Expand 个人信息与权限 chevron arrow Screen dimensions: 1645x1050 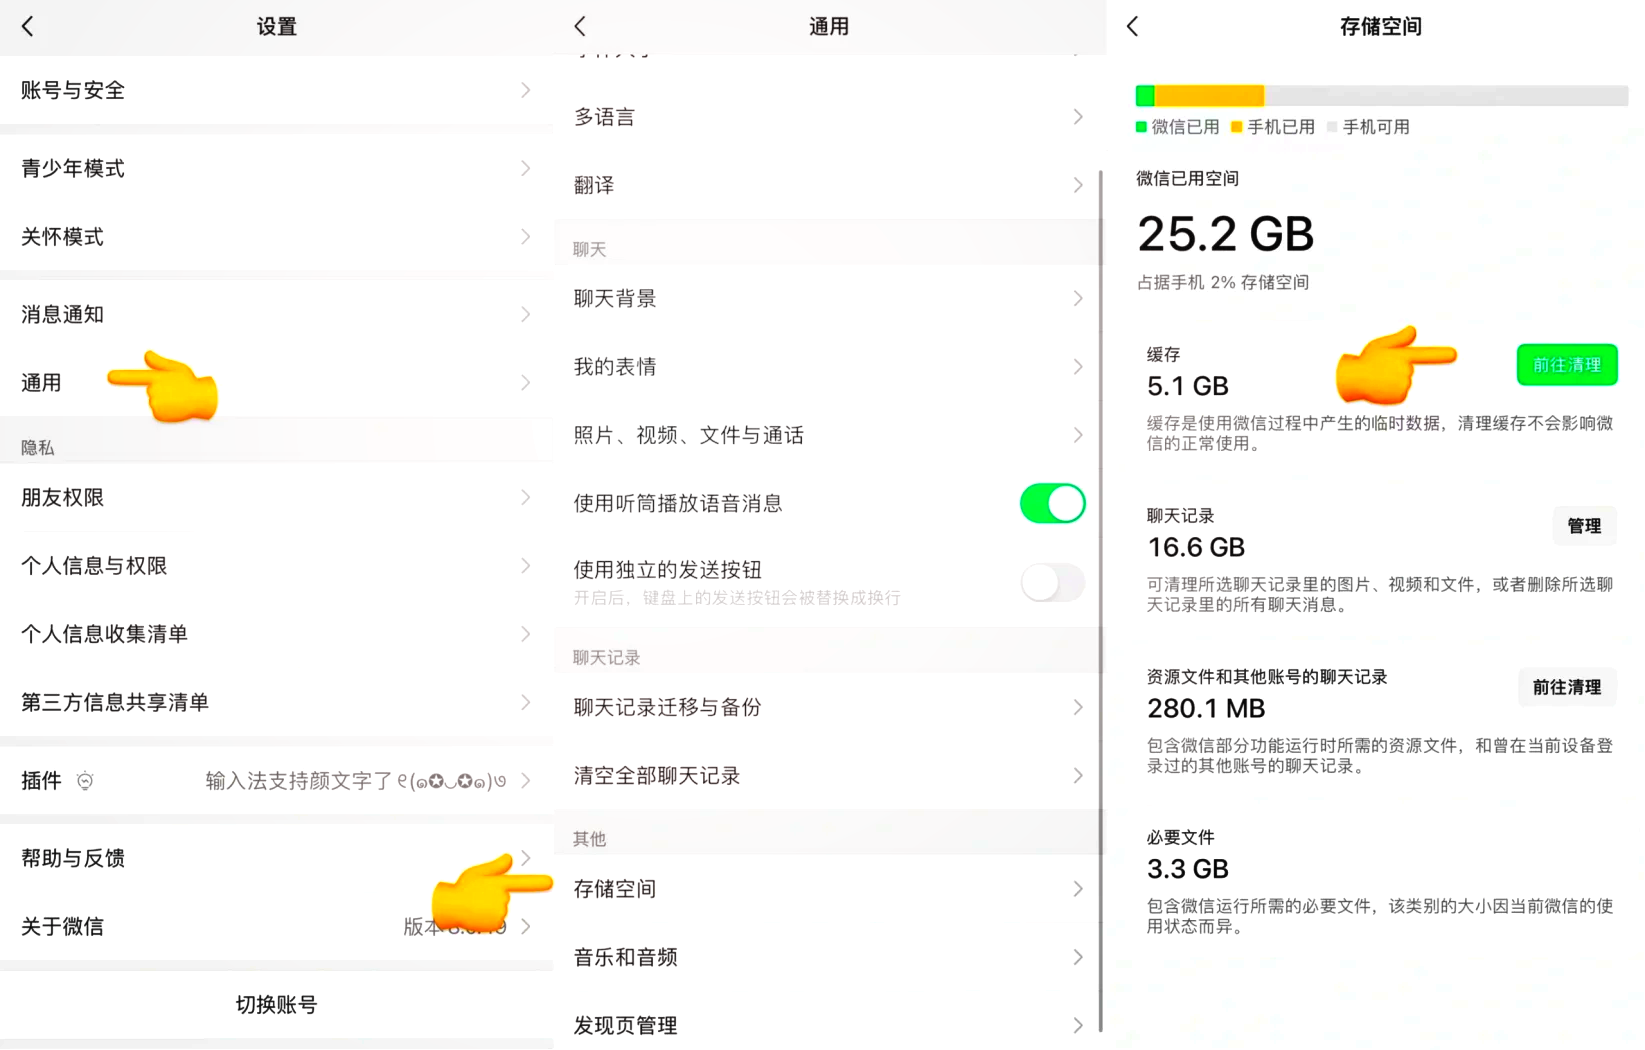point(526,566)
